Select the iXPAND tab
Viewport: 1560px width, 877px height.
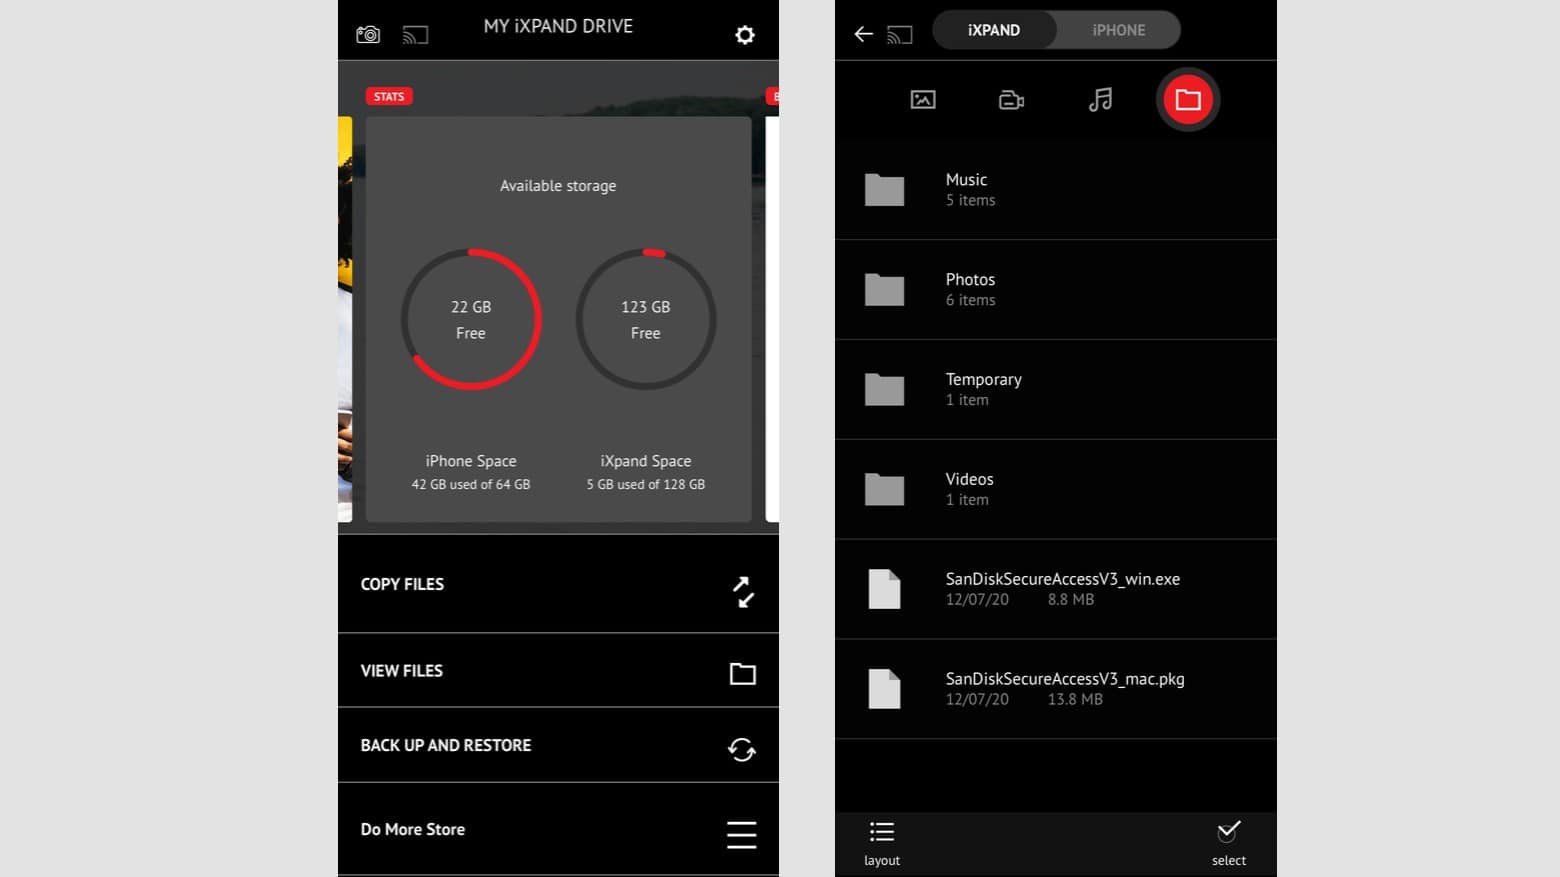pyautogui.click(x=993, y=30)
